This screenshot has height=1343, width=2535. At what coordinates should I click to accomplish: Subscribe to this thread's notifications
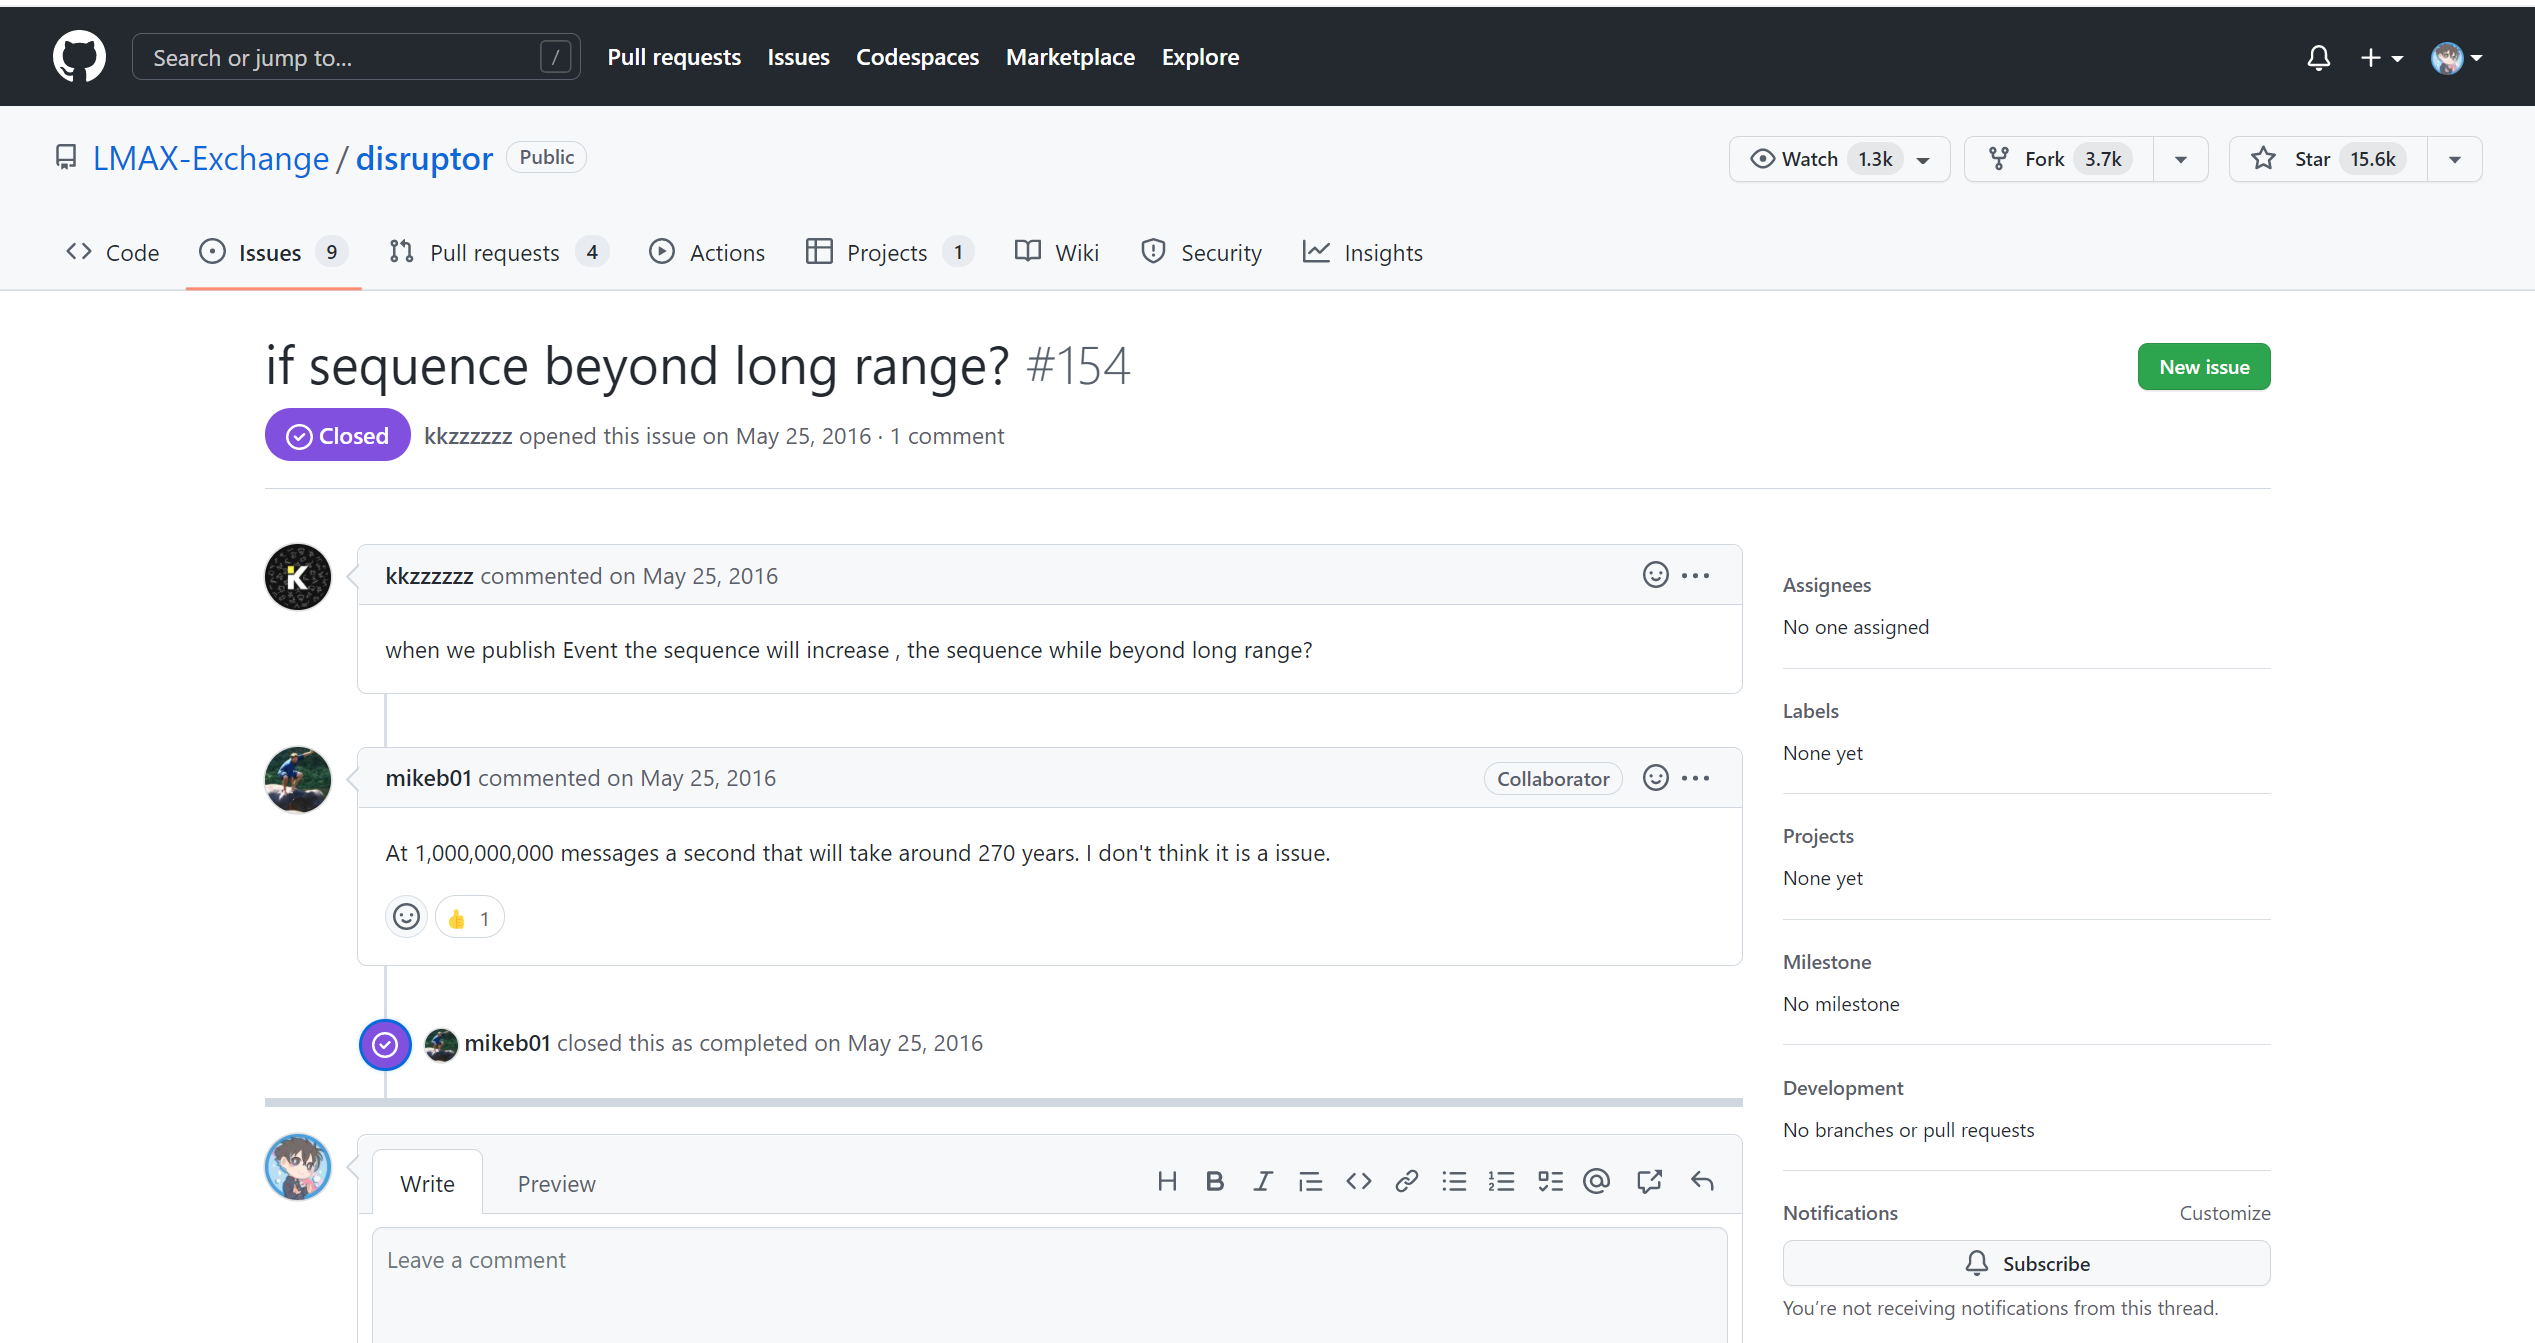pos(2026,1263)
